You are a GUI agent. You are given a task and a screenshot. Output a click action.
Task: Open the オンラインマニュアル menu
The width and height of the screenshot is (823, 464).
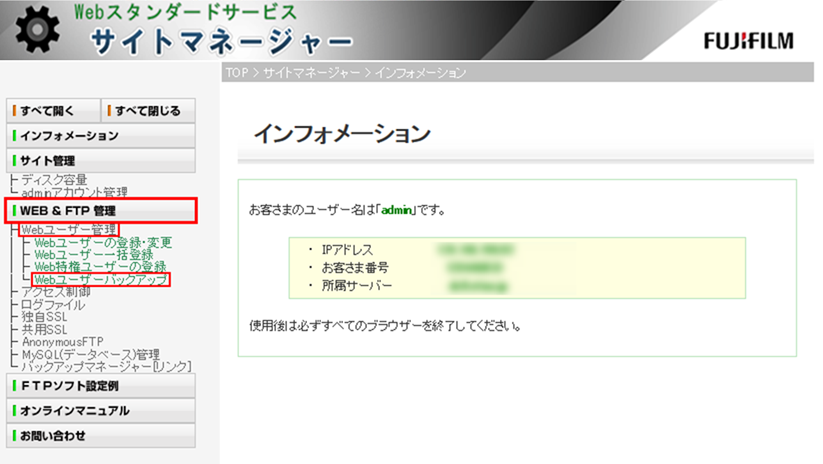(x=100, y=410)
